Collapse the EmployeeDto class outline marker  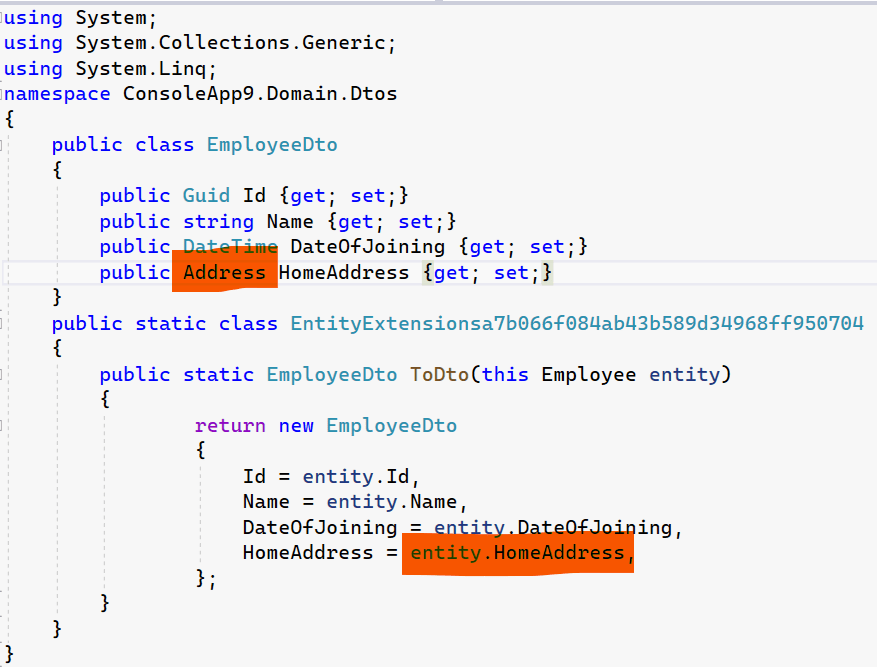click(3, 145)
